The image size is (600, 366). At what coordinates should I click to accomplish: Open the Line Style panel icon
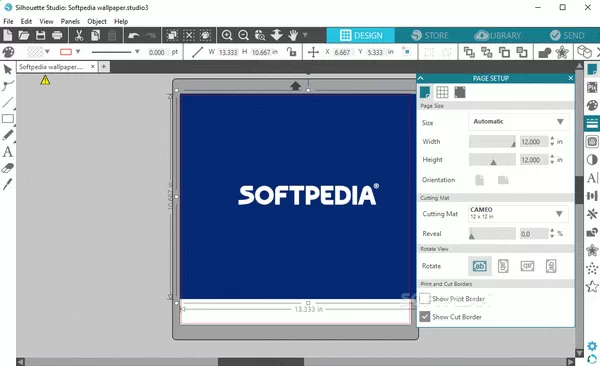[592, 123]
